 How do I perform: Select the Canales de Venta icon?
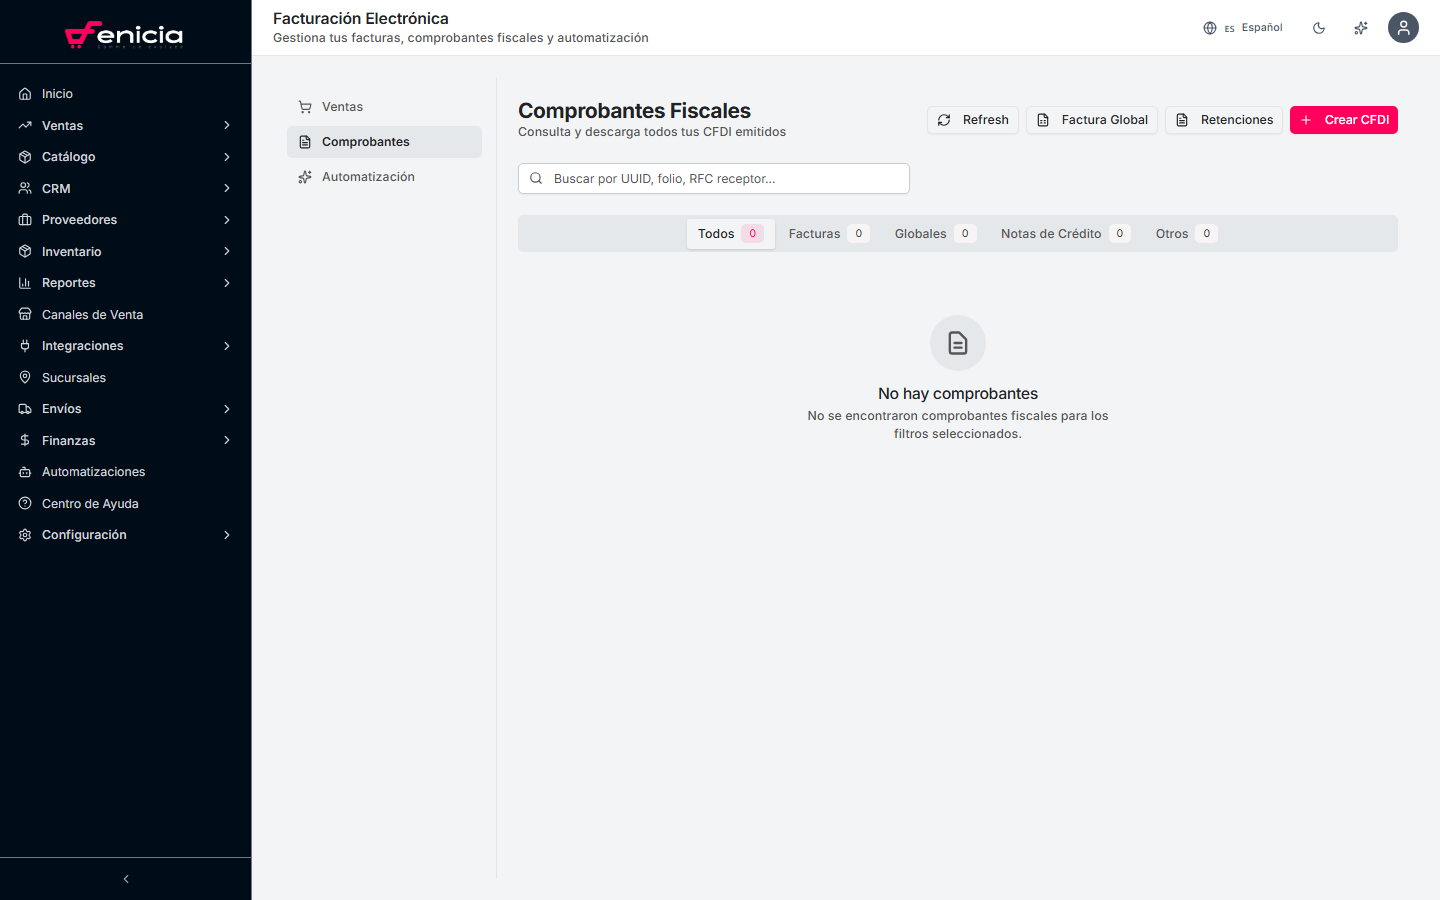(24, 314)
